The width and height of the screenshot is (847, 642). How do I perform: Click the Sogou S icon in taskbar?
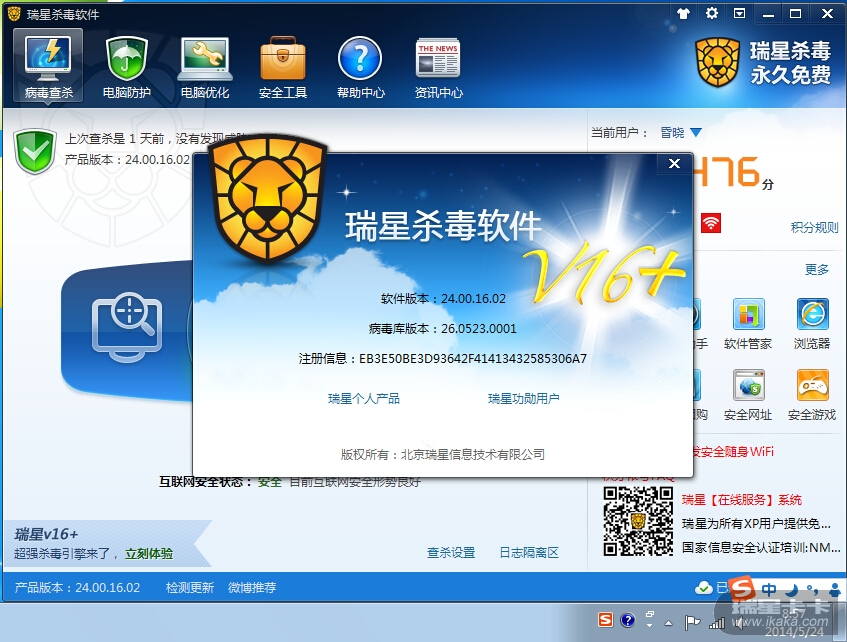click(606, 620)
